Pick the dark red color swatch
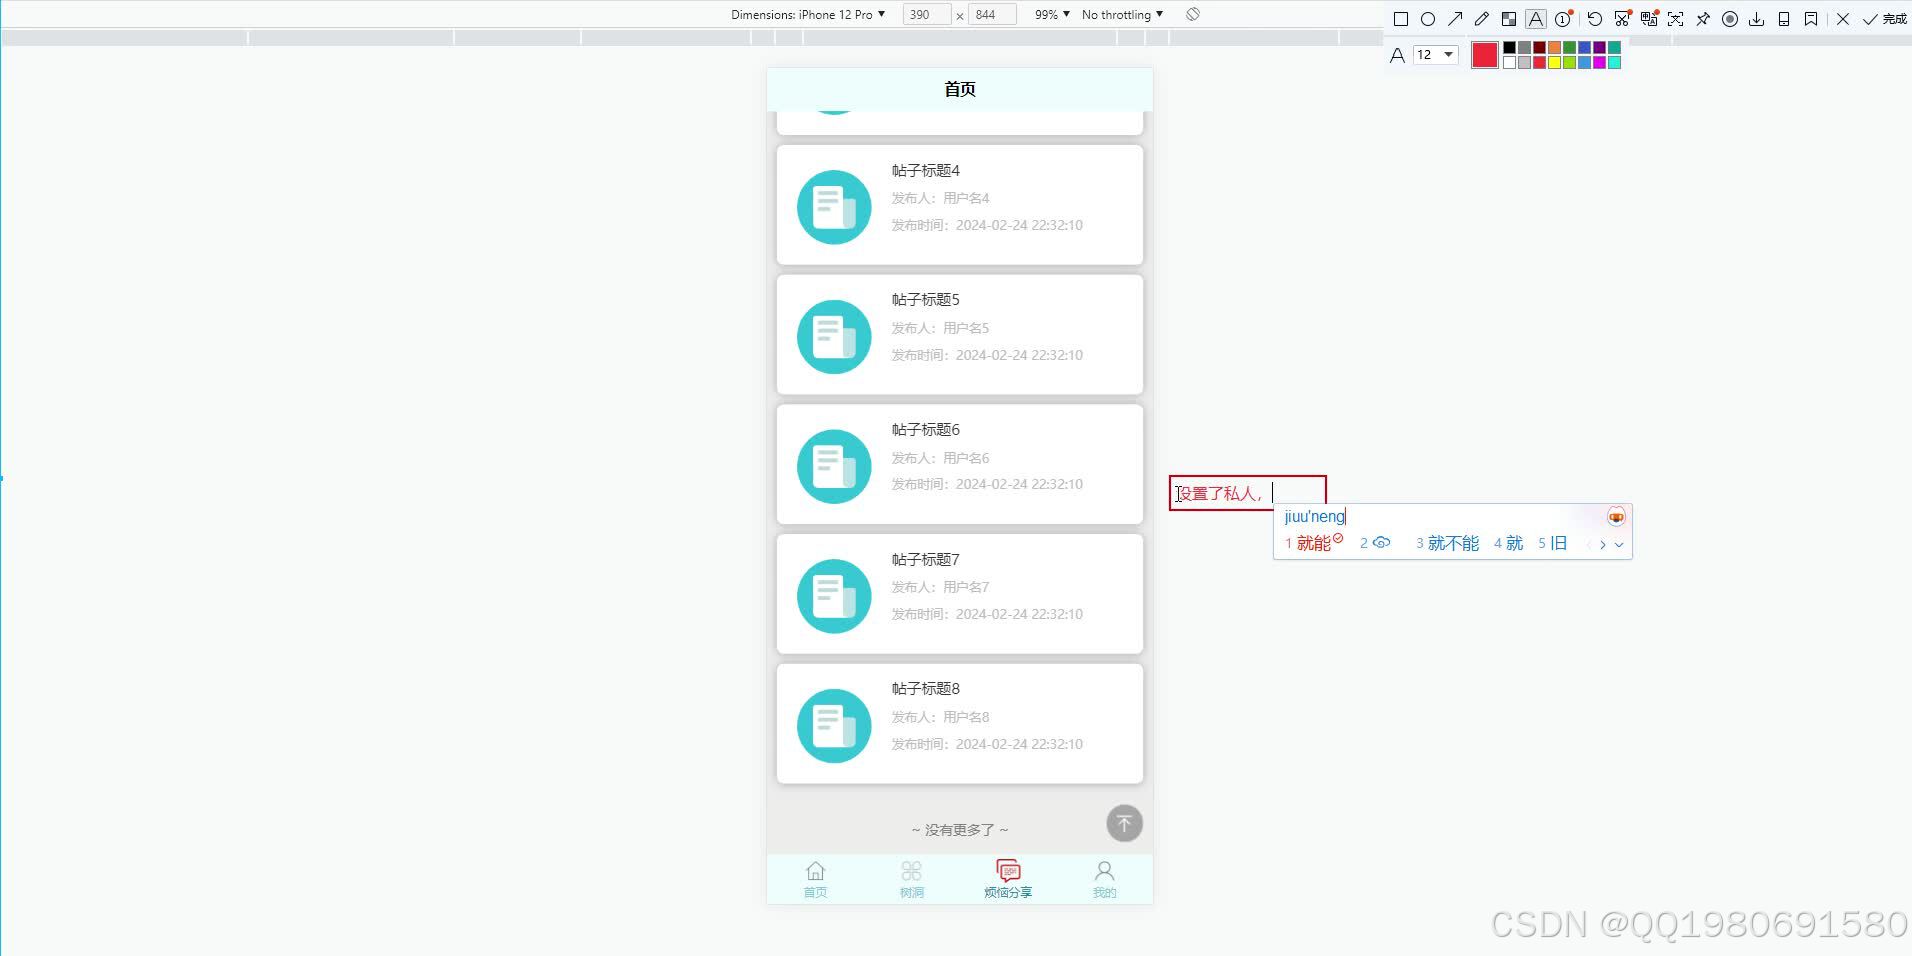1912x956 pixels. click(x=1539, y=47)
